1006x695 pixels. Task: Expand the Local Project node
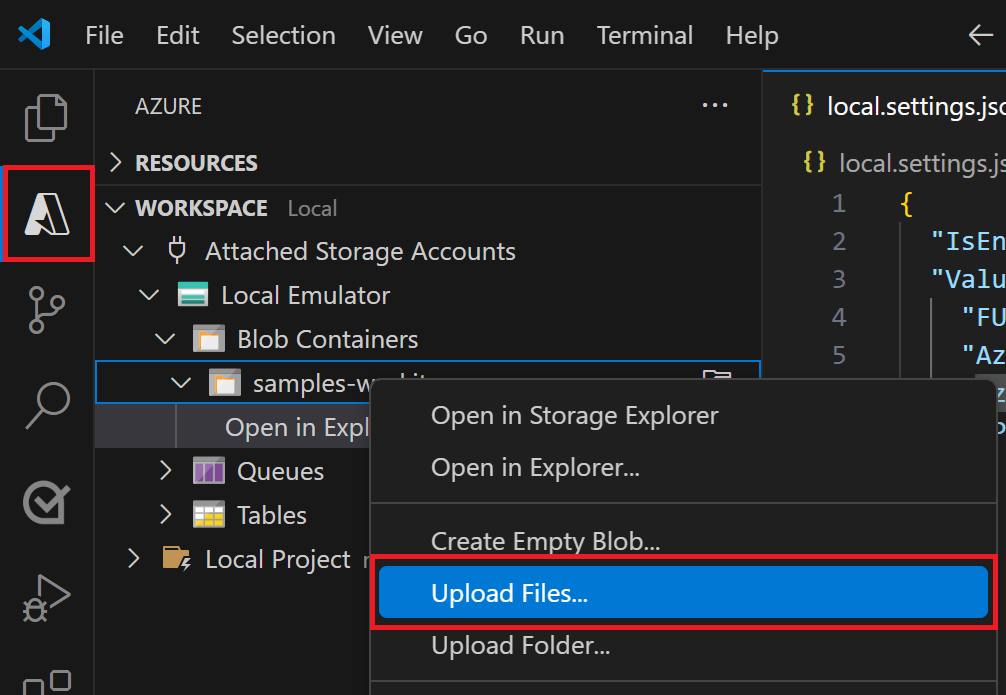133,558
